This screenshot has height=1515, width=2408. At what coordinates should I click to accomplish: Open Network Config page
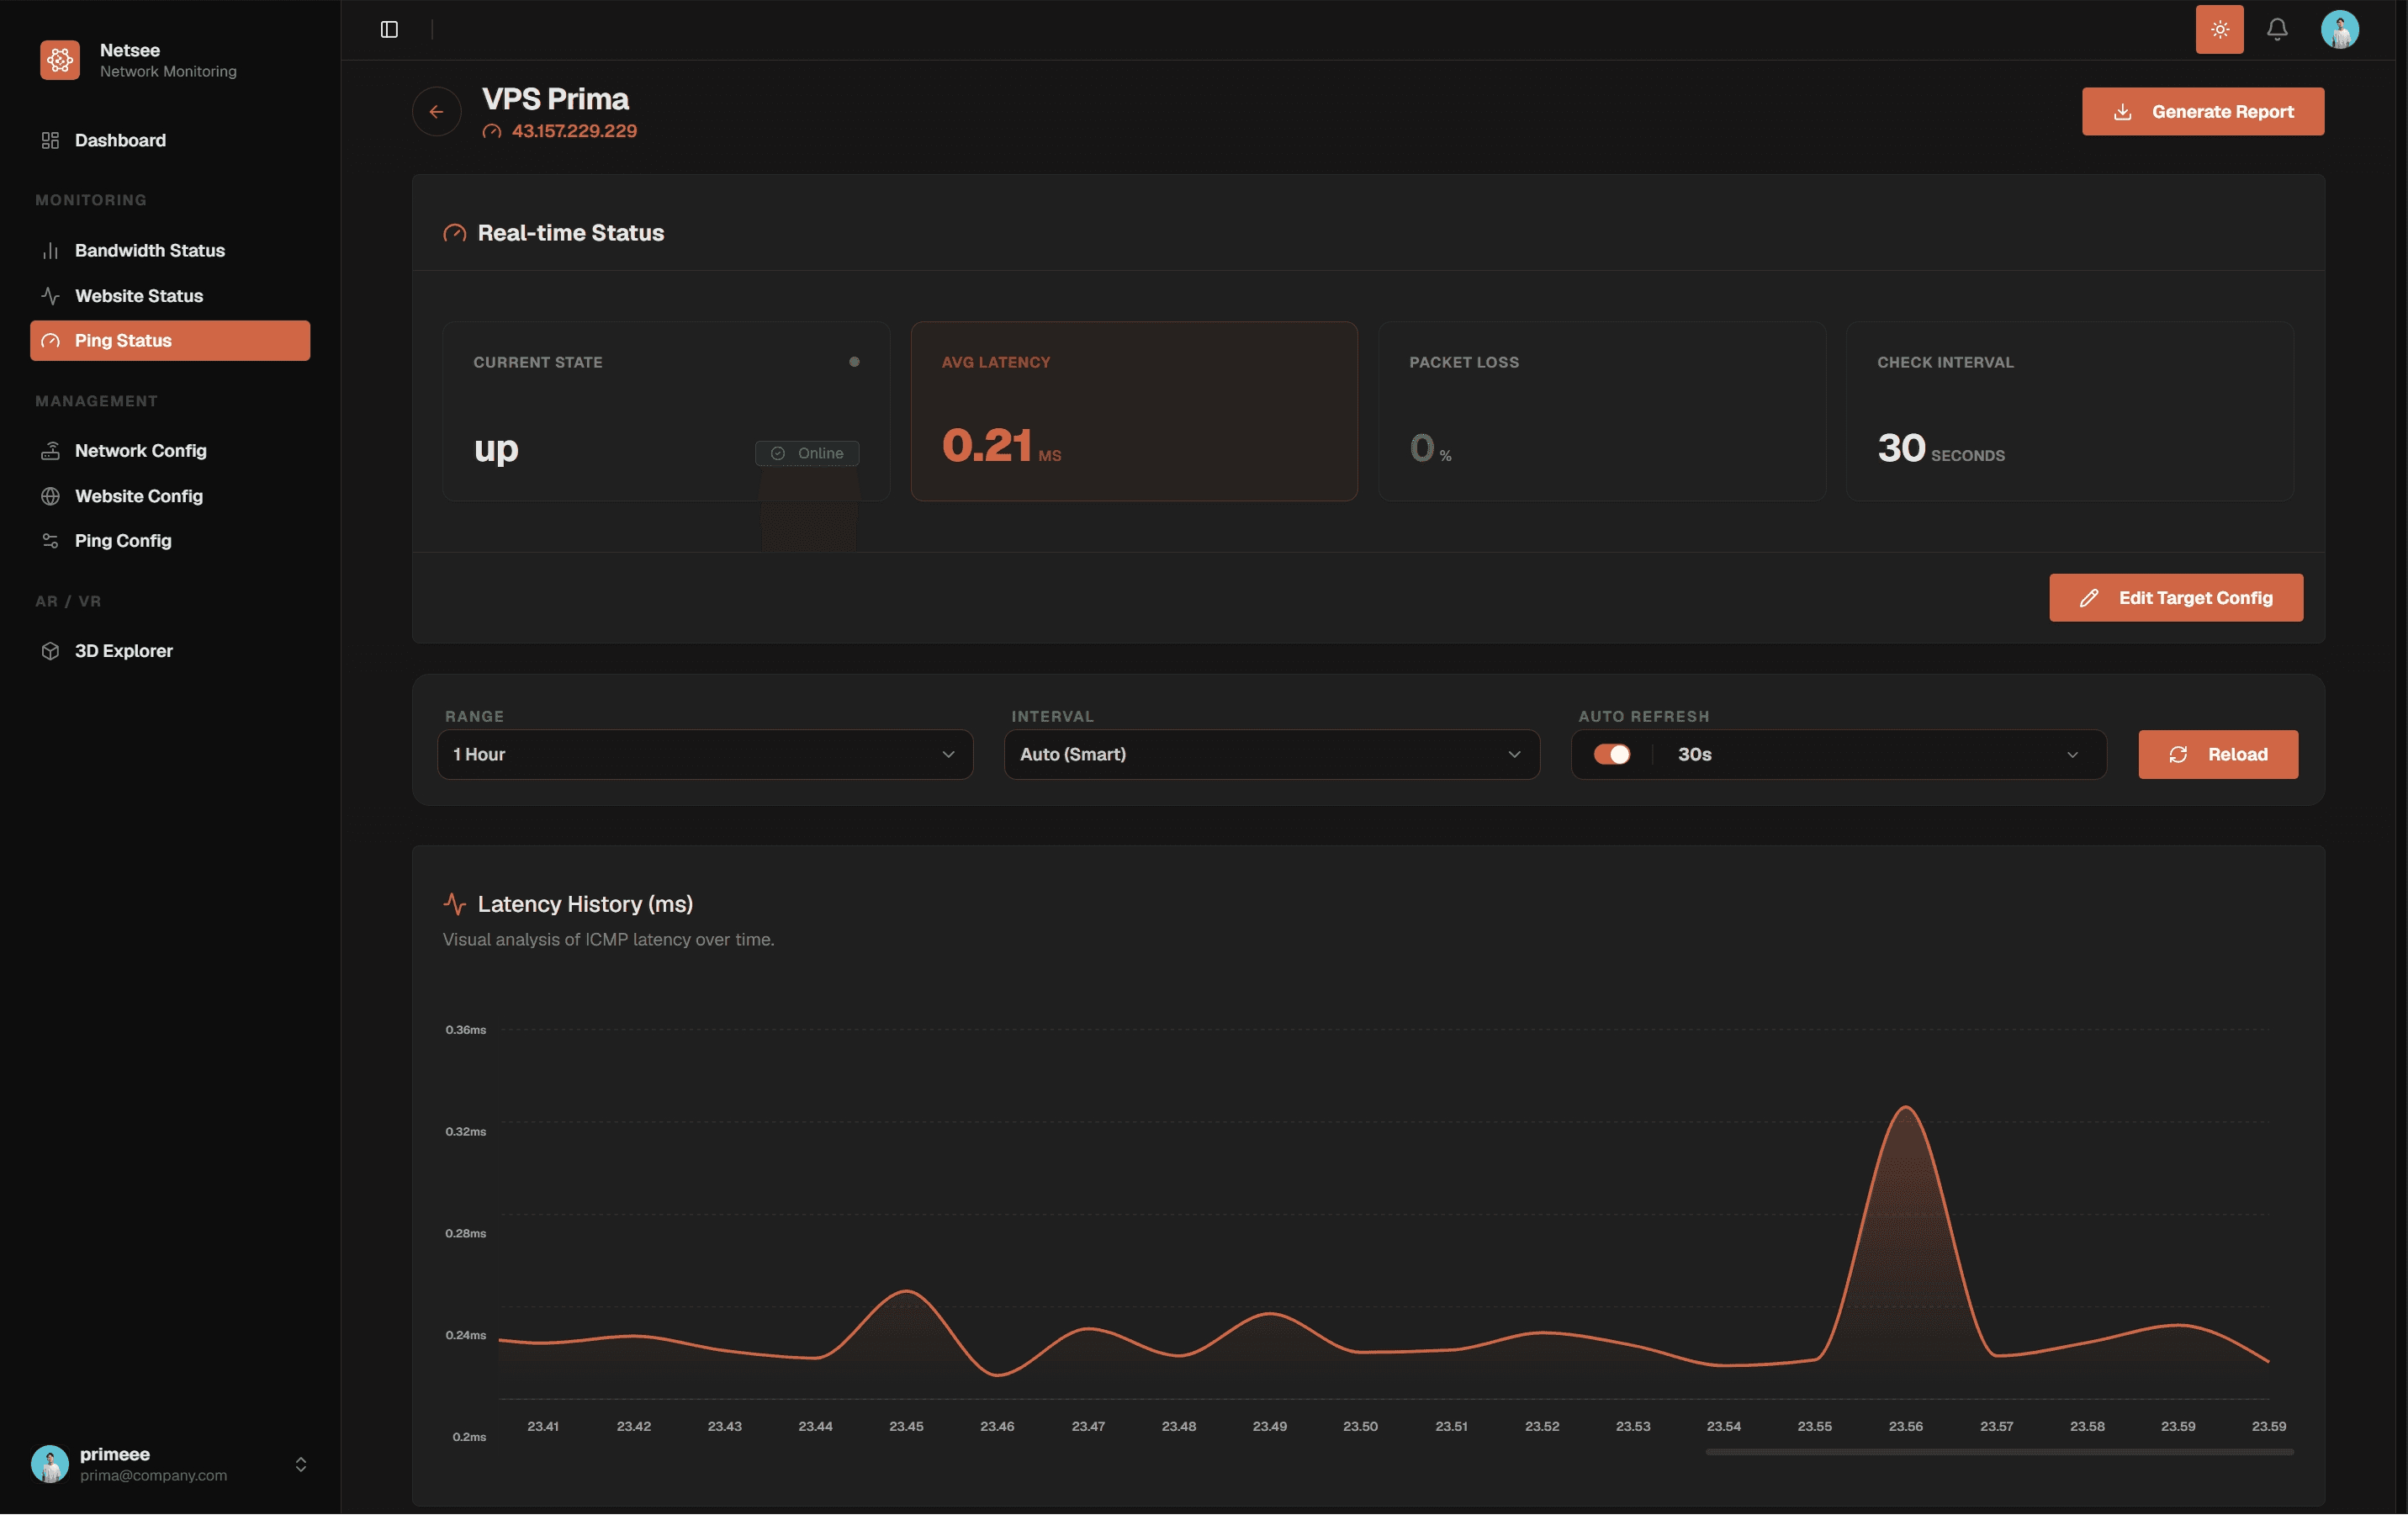tap(170, 451)
